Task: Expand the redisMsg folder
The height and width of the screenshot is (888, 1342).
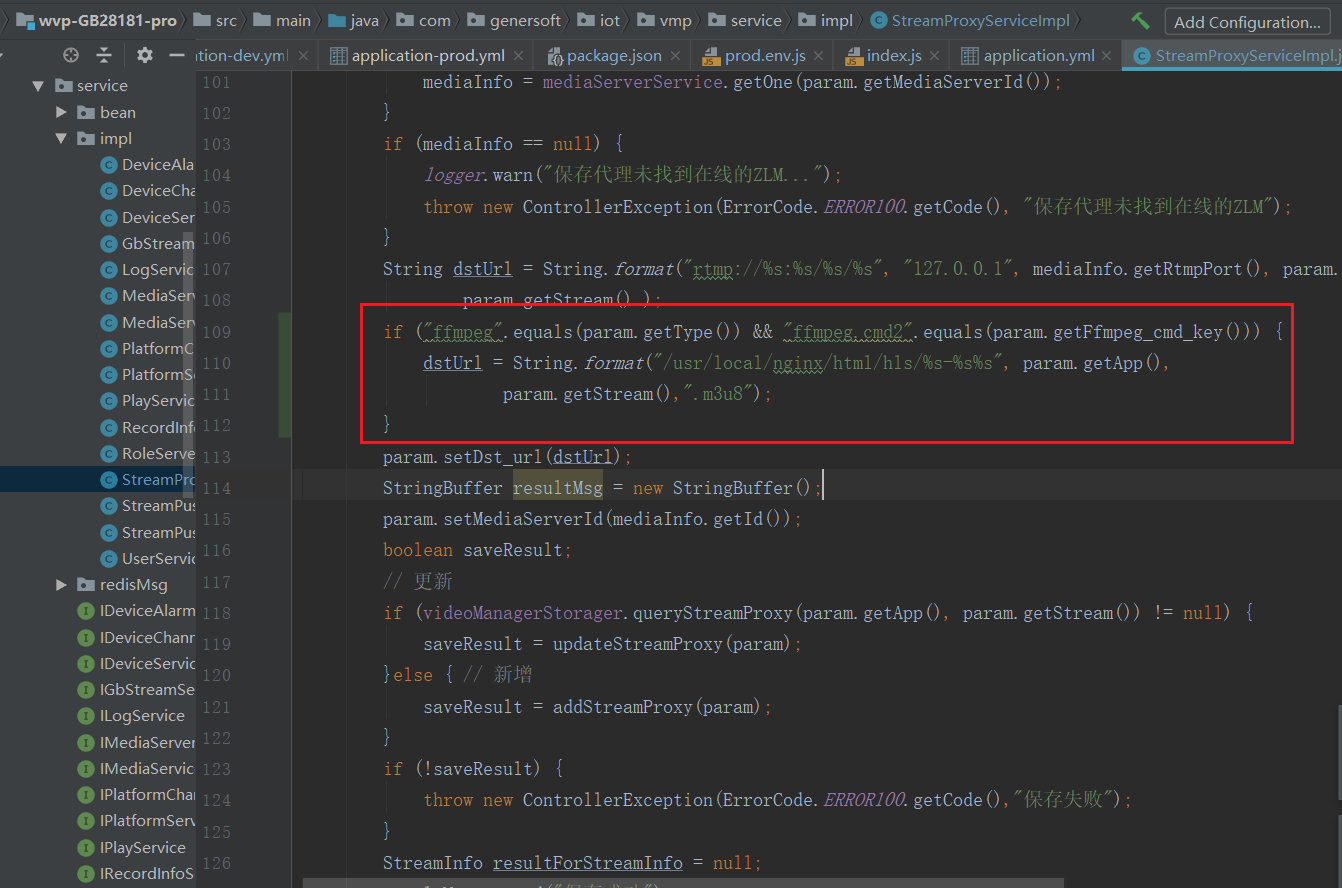Action: pyautogui.click(x=59, y=584)
